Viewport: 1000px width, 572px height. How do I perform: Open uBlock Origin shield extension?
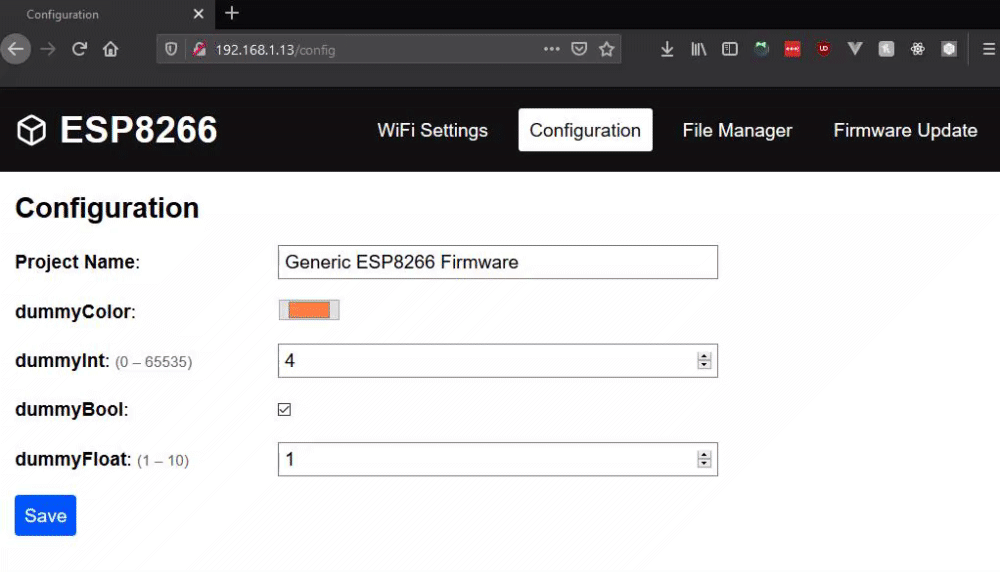[823, 49]
